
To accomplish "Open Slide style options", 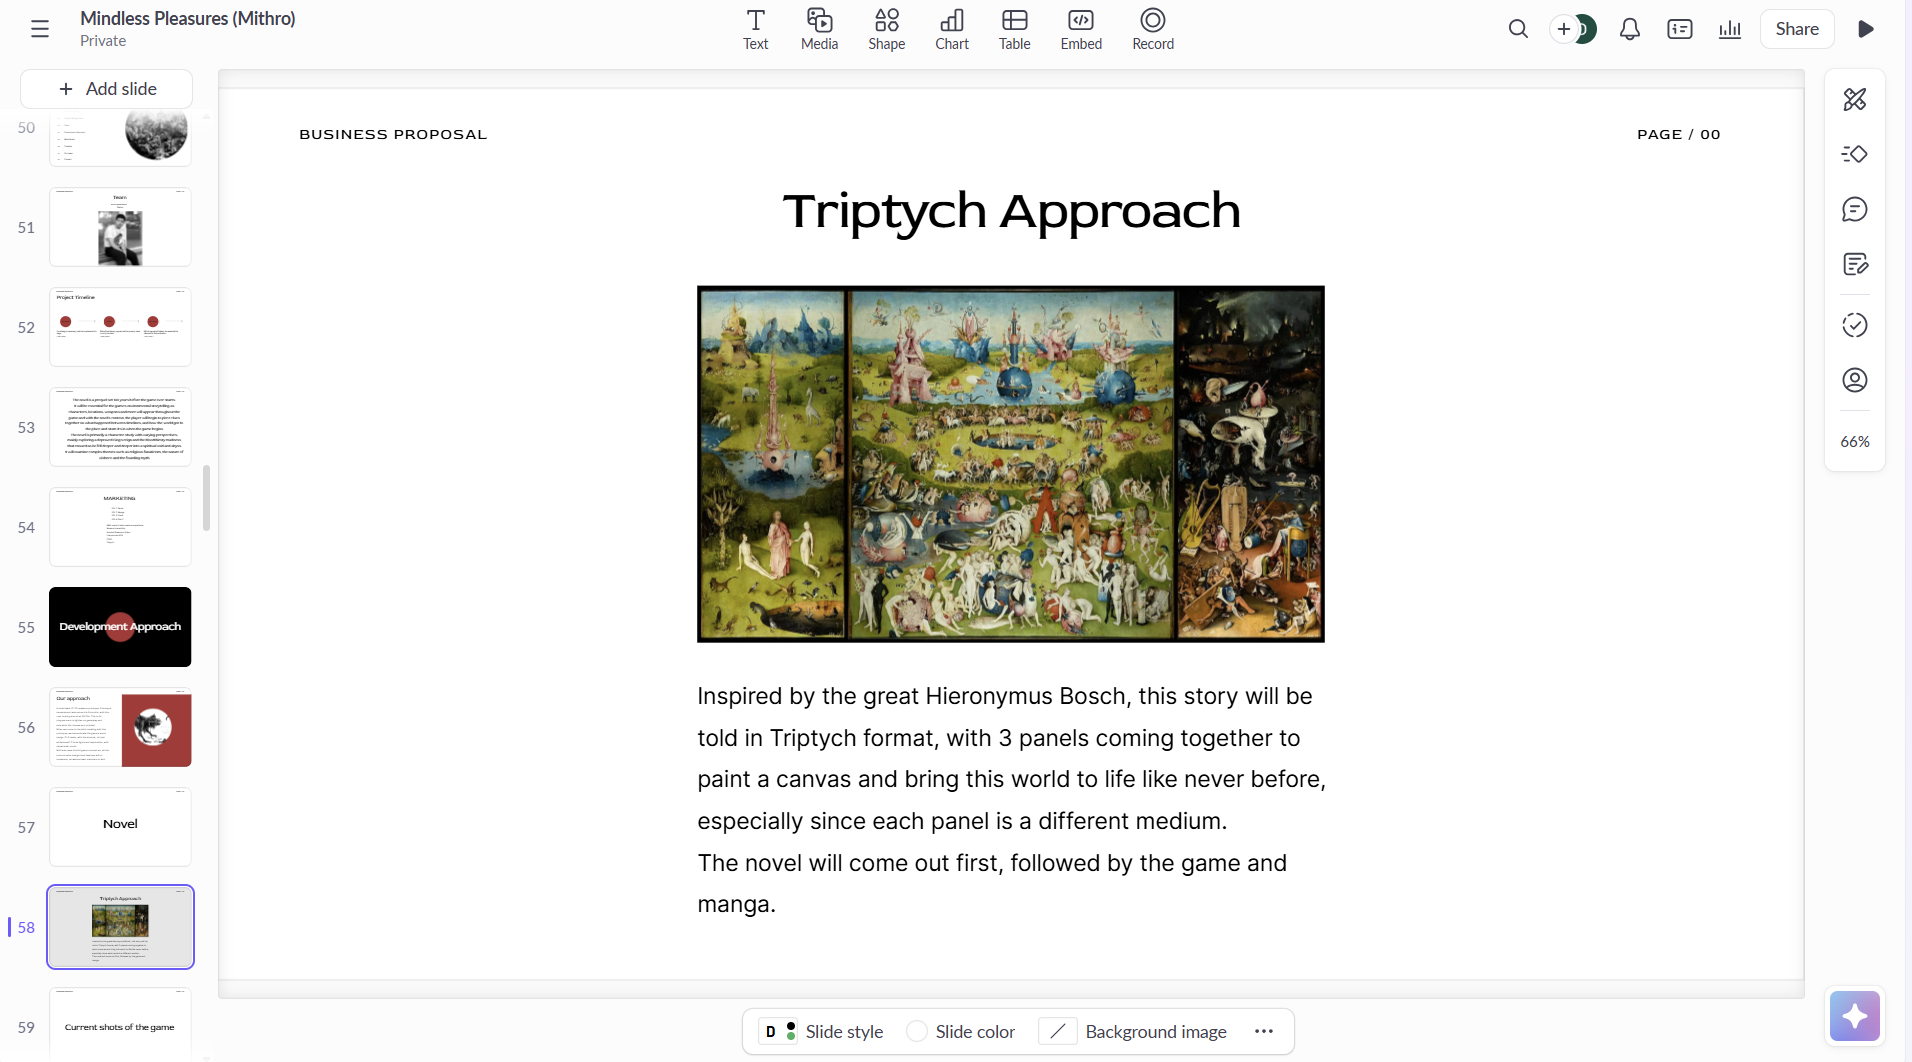I will click(x=822, y=1031).
